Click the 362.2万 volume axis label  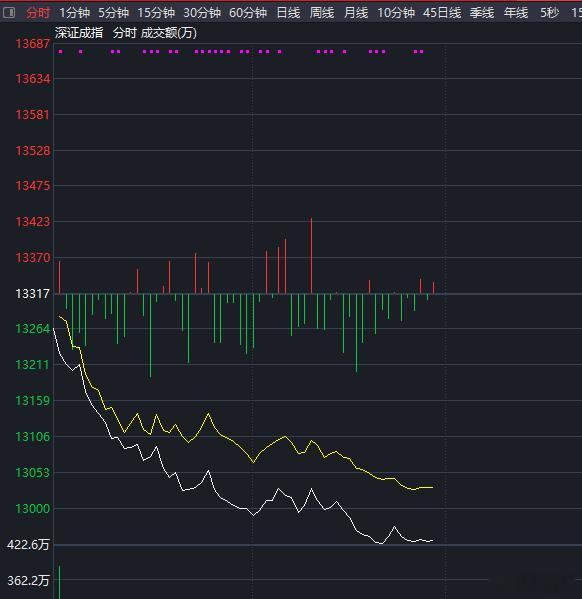click(x=28, y=581)
